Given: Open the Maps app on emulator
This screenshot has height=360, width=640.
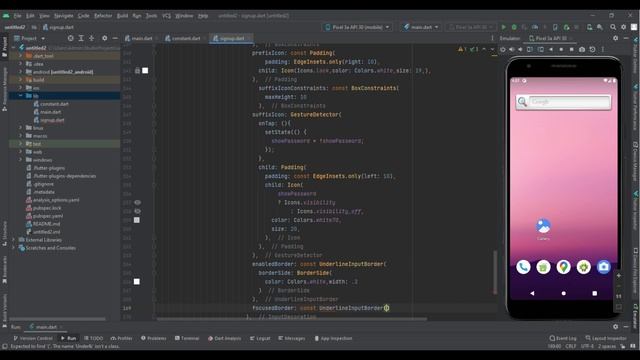Looking at the screenshot, I should pyautogui.click(x=564, y=267).
